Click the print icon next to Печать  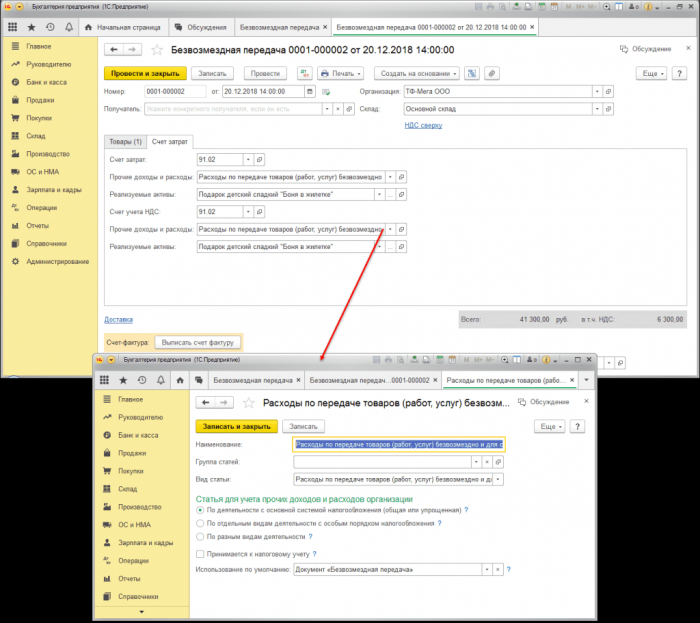click(325, 74)
